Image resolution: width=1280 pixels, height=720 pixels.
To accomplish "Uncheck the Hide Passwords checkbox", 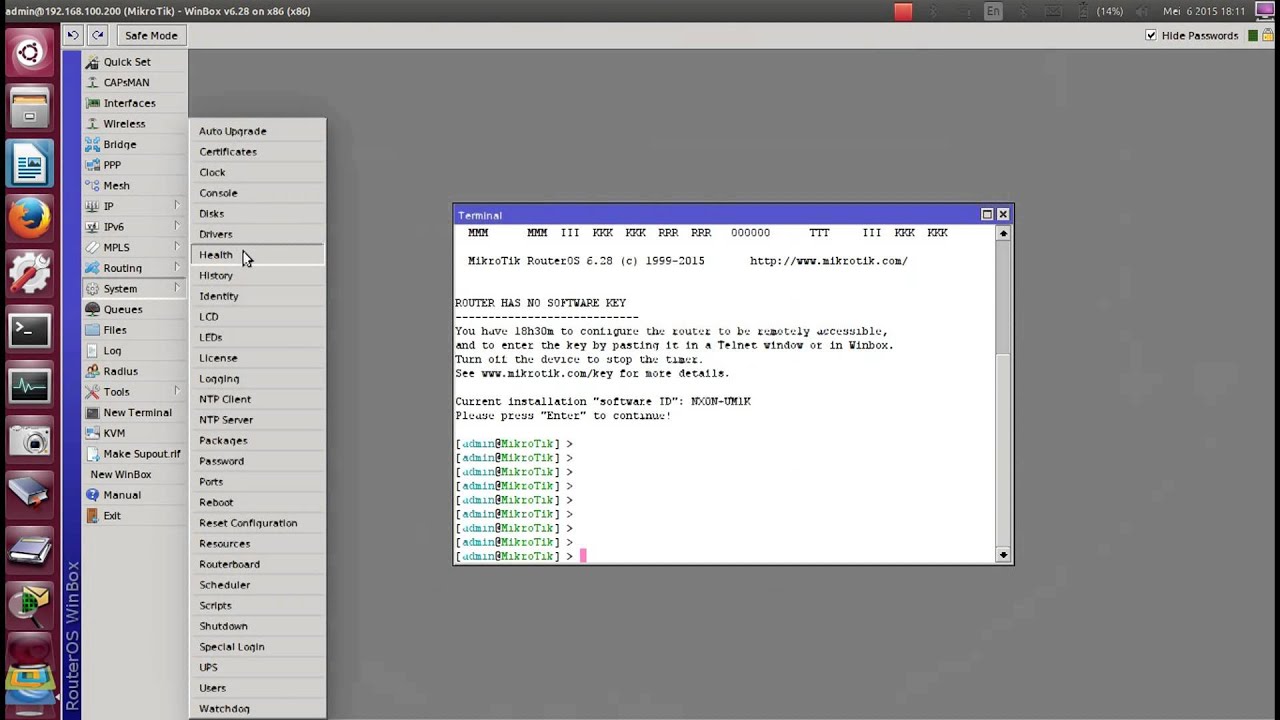I will click(x=1151, y=35).
